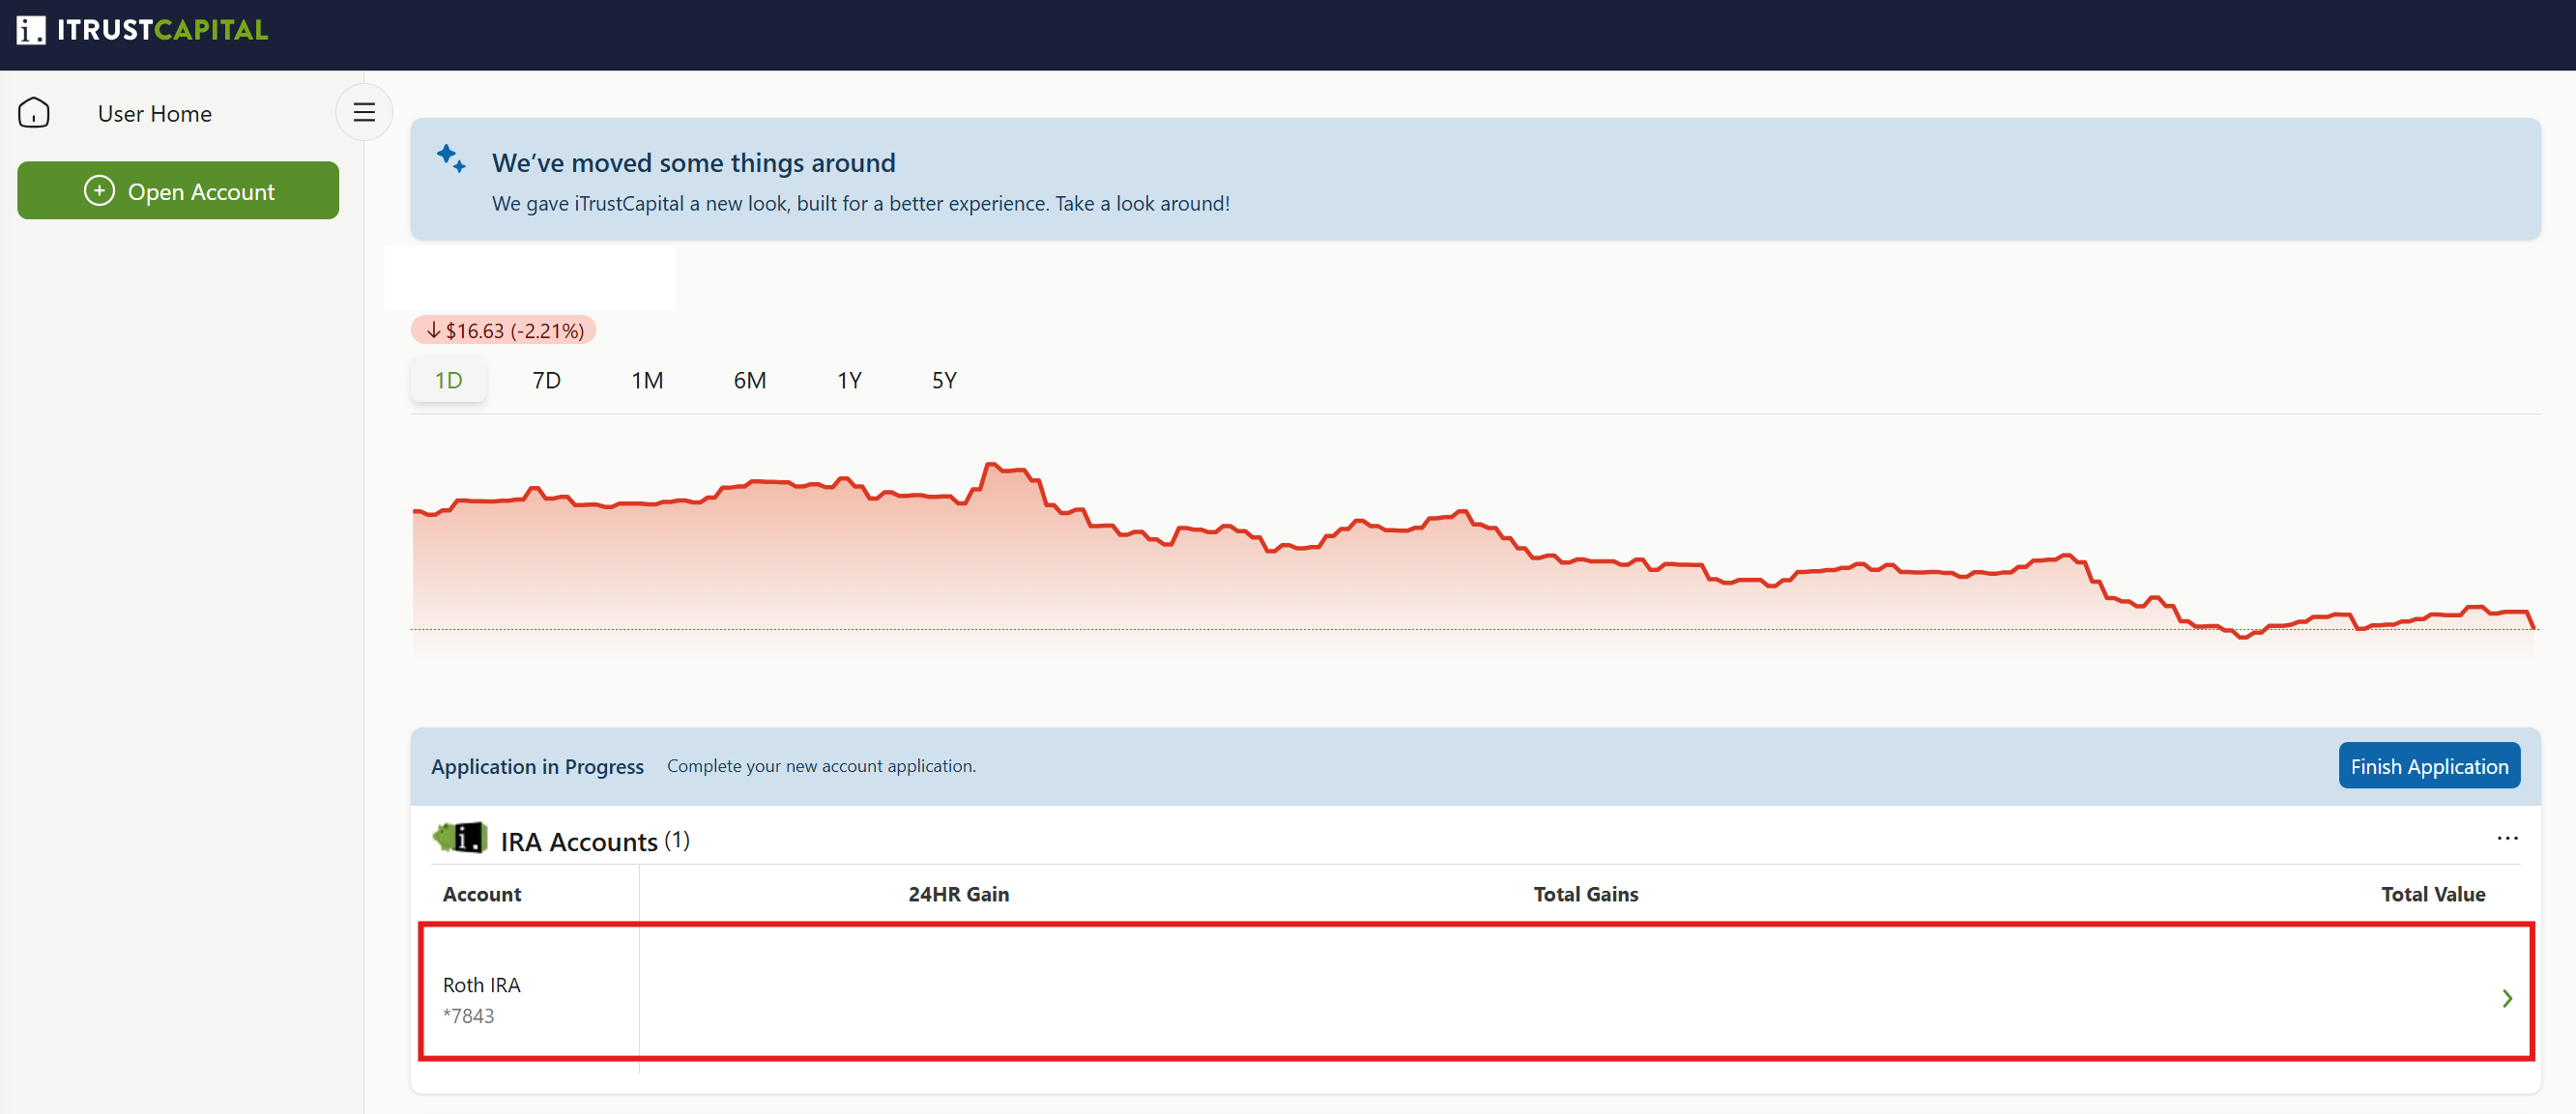Click the iTrustCapital logo icon
The width and height of the screenshot is (2576, 1114).
31,30
